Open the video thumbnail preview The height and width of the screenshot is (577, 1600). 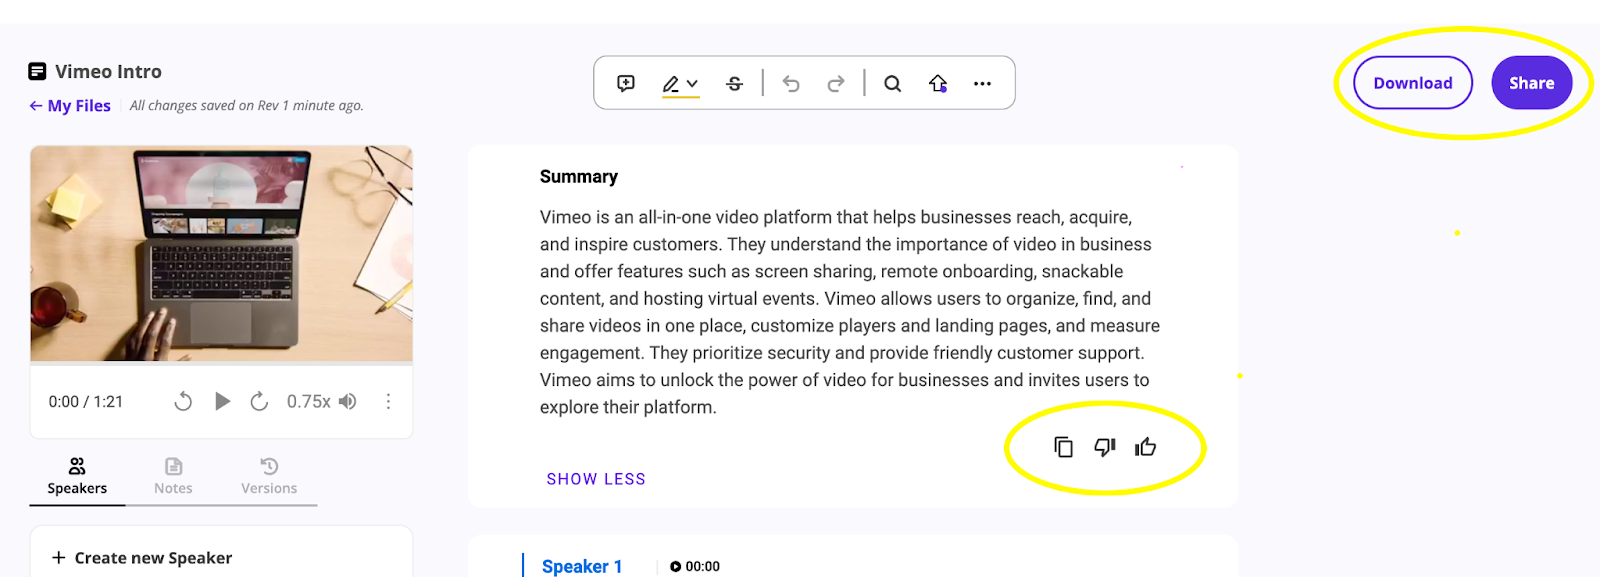(221, 254)
